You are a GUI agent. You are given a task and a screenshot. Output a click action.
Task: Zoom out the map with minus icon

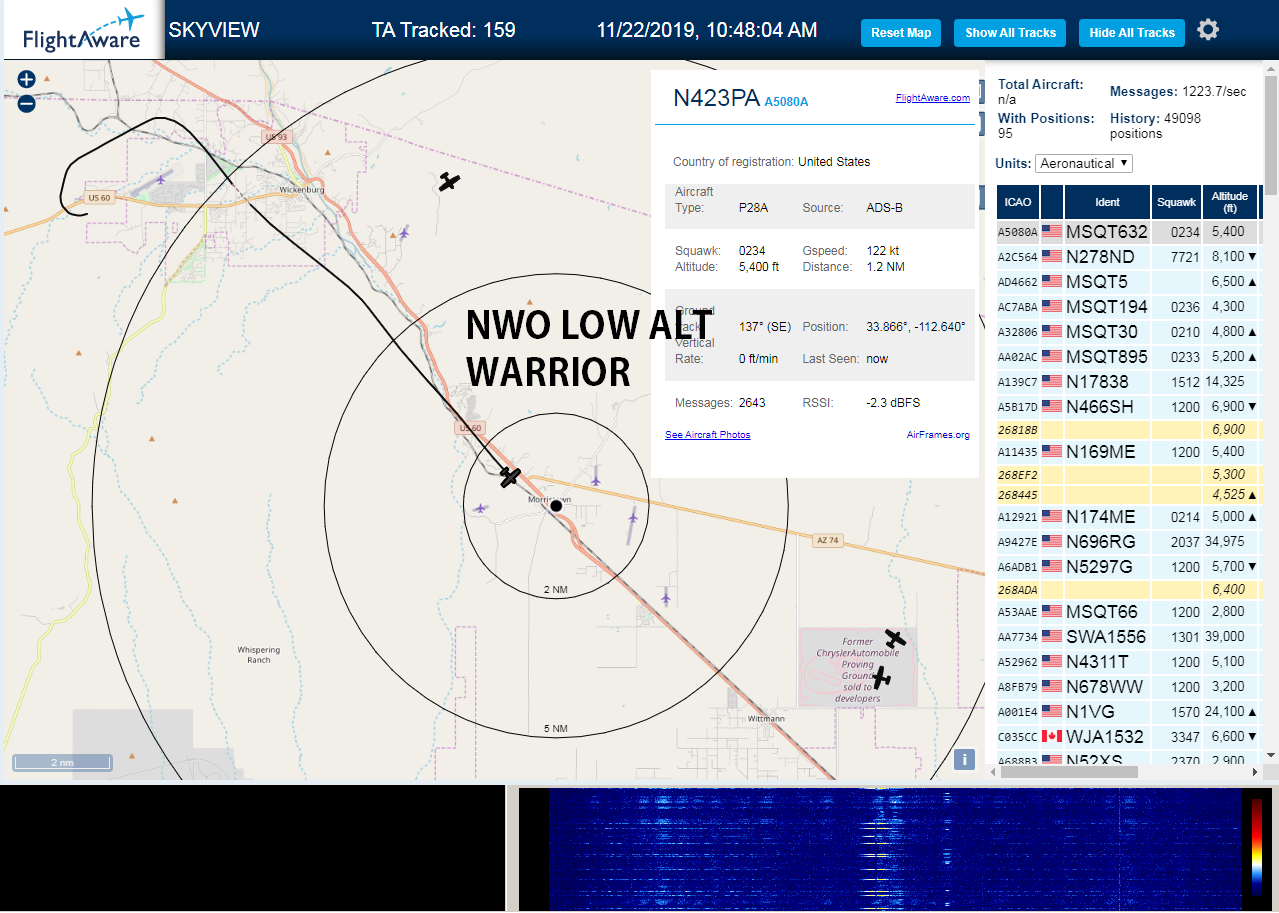(x=27, y=103)
